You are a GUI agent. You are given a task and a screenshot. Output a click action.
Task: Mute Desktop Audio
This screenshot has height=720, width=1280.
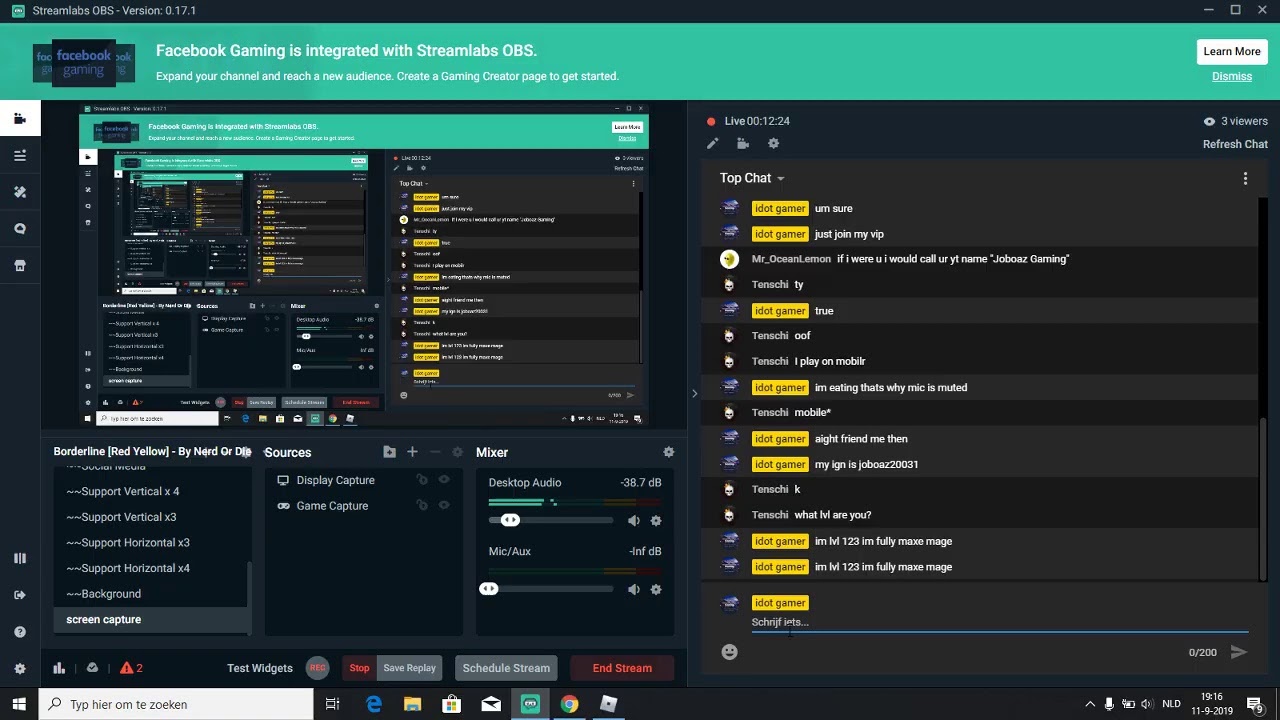tap(634, 521)
